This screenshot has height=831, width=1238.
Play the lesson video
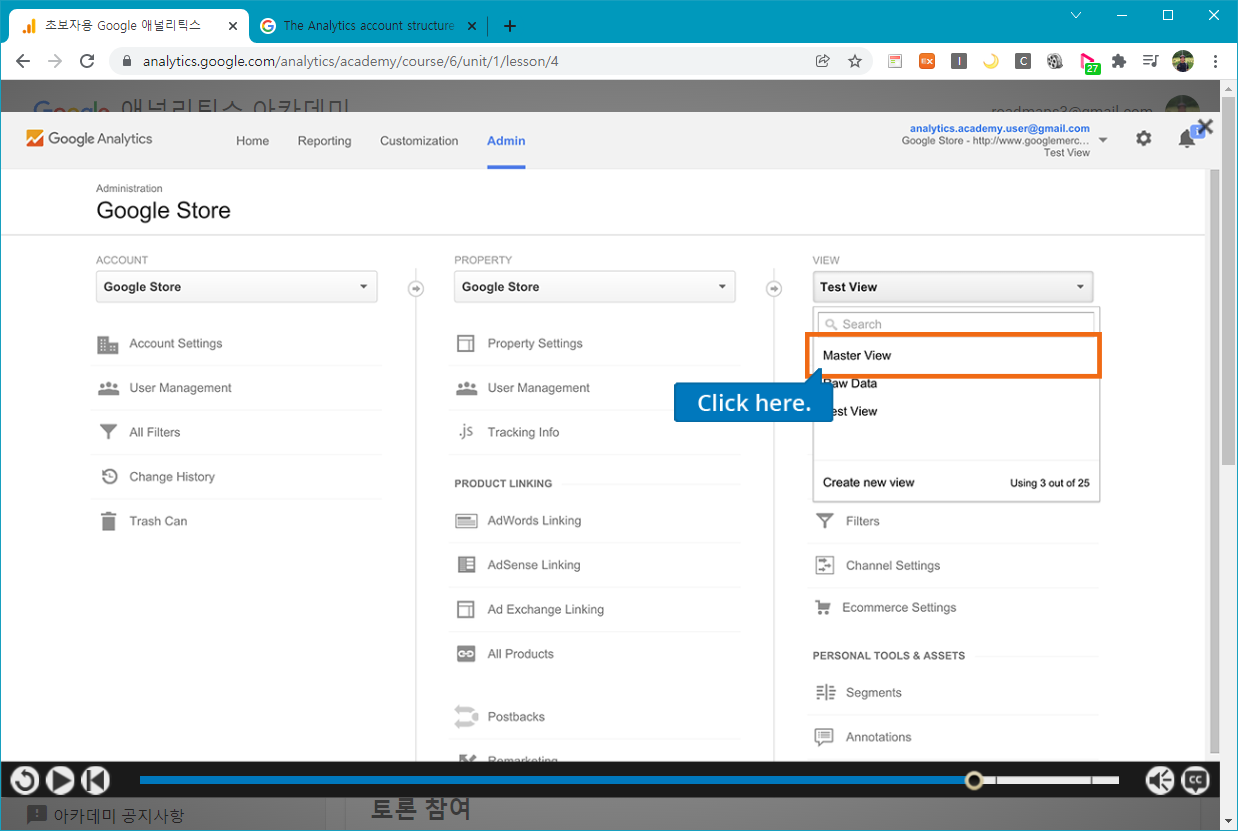click(x=60, y=780)
